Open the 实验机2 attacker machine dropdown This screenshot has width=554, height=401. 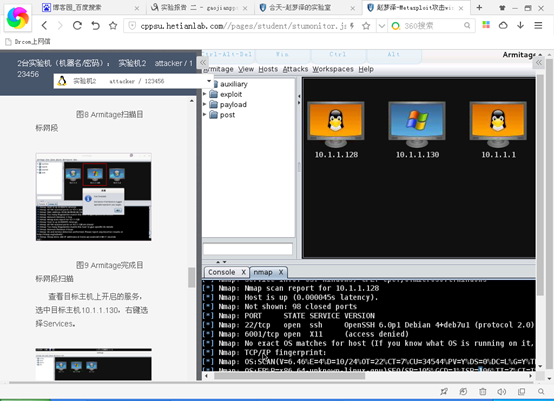pos(134,81)
